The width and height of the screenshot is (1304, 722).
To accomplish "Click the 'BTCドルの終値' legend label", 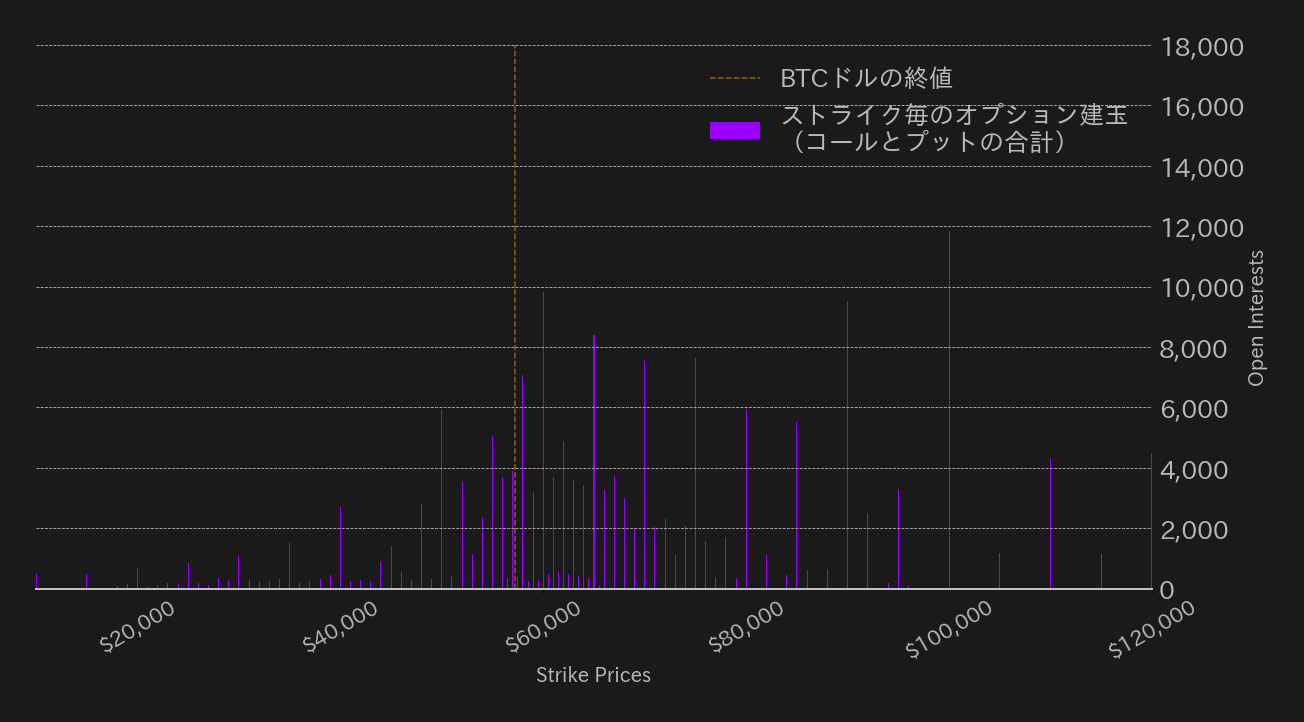I will (x=866, y=78).
